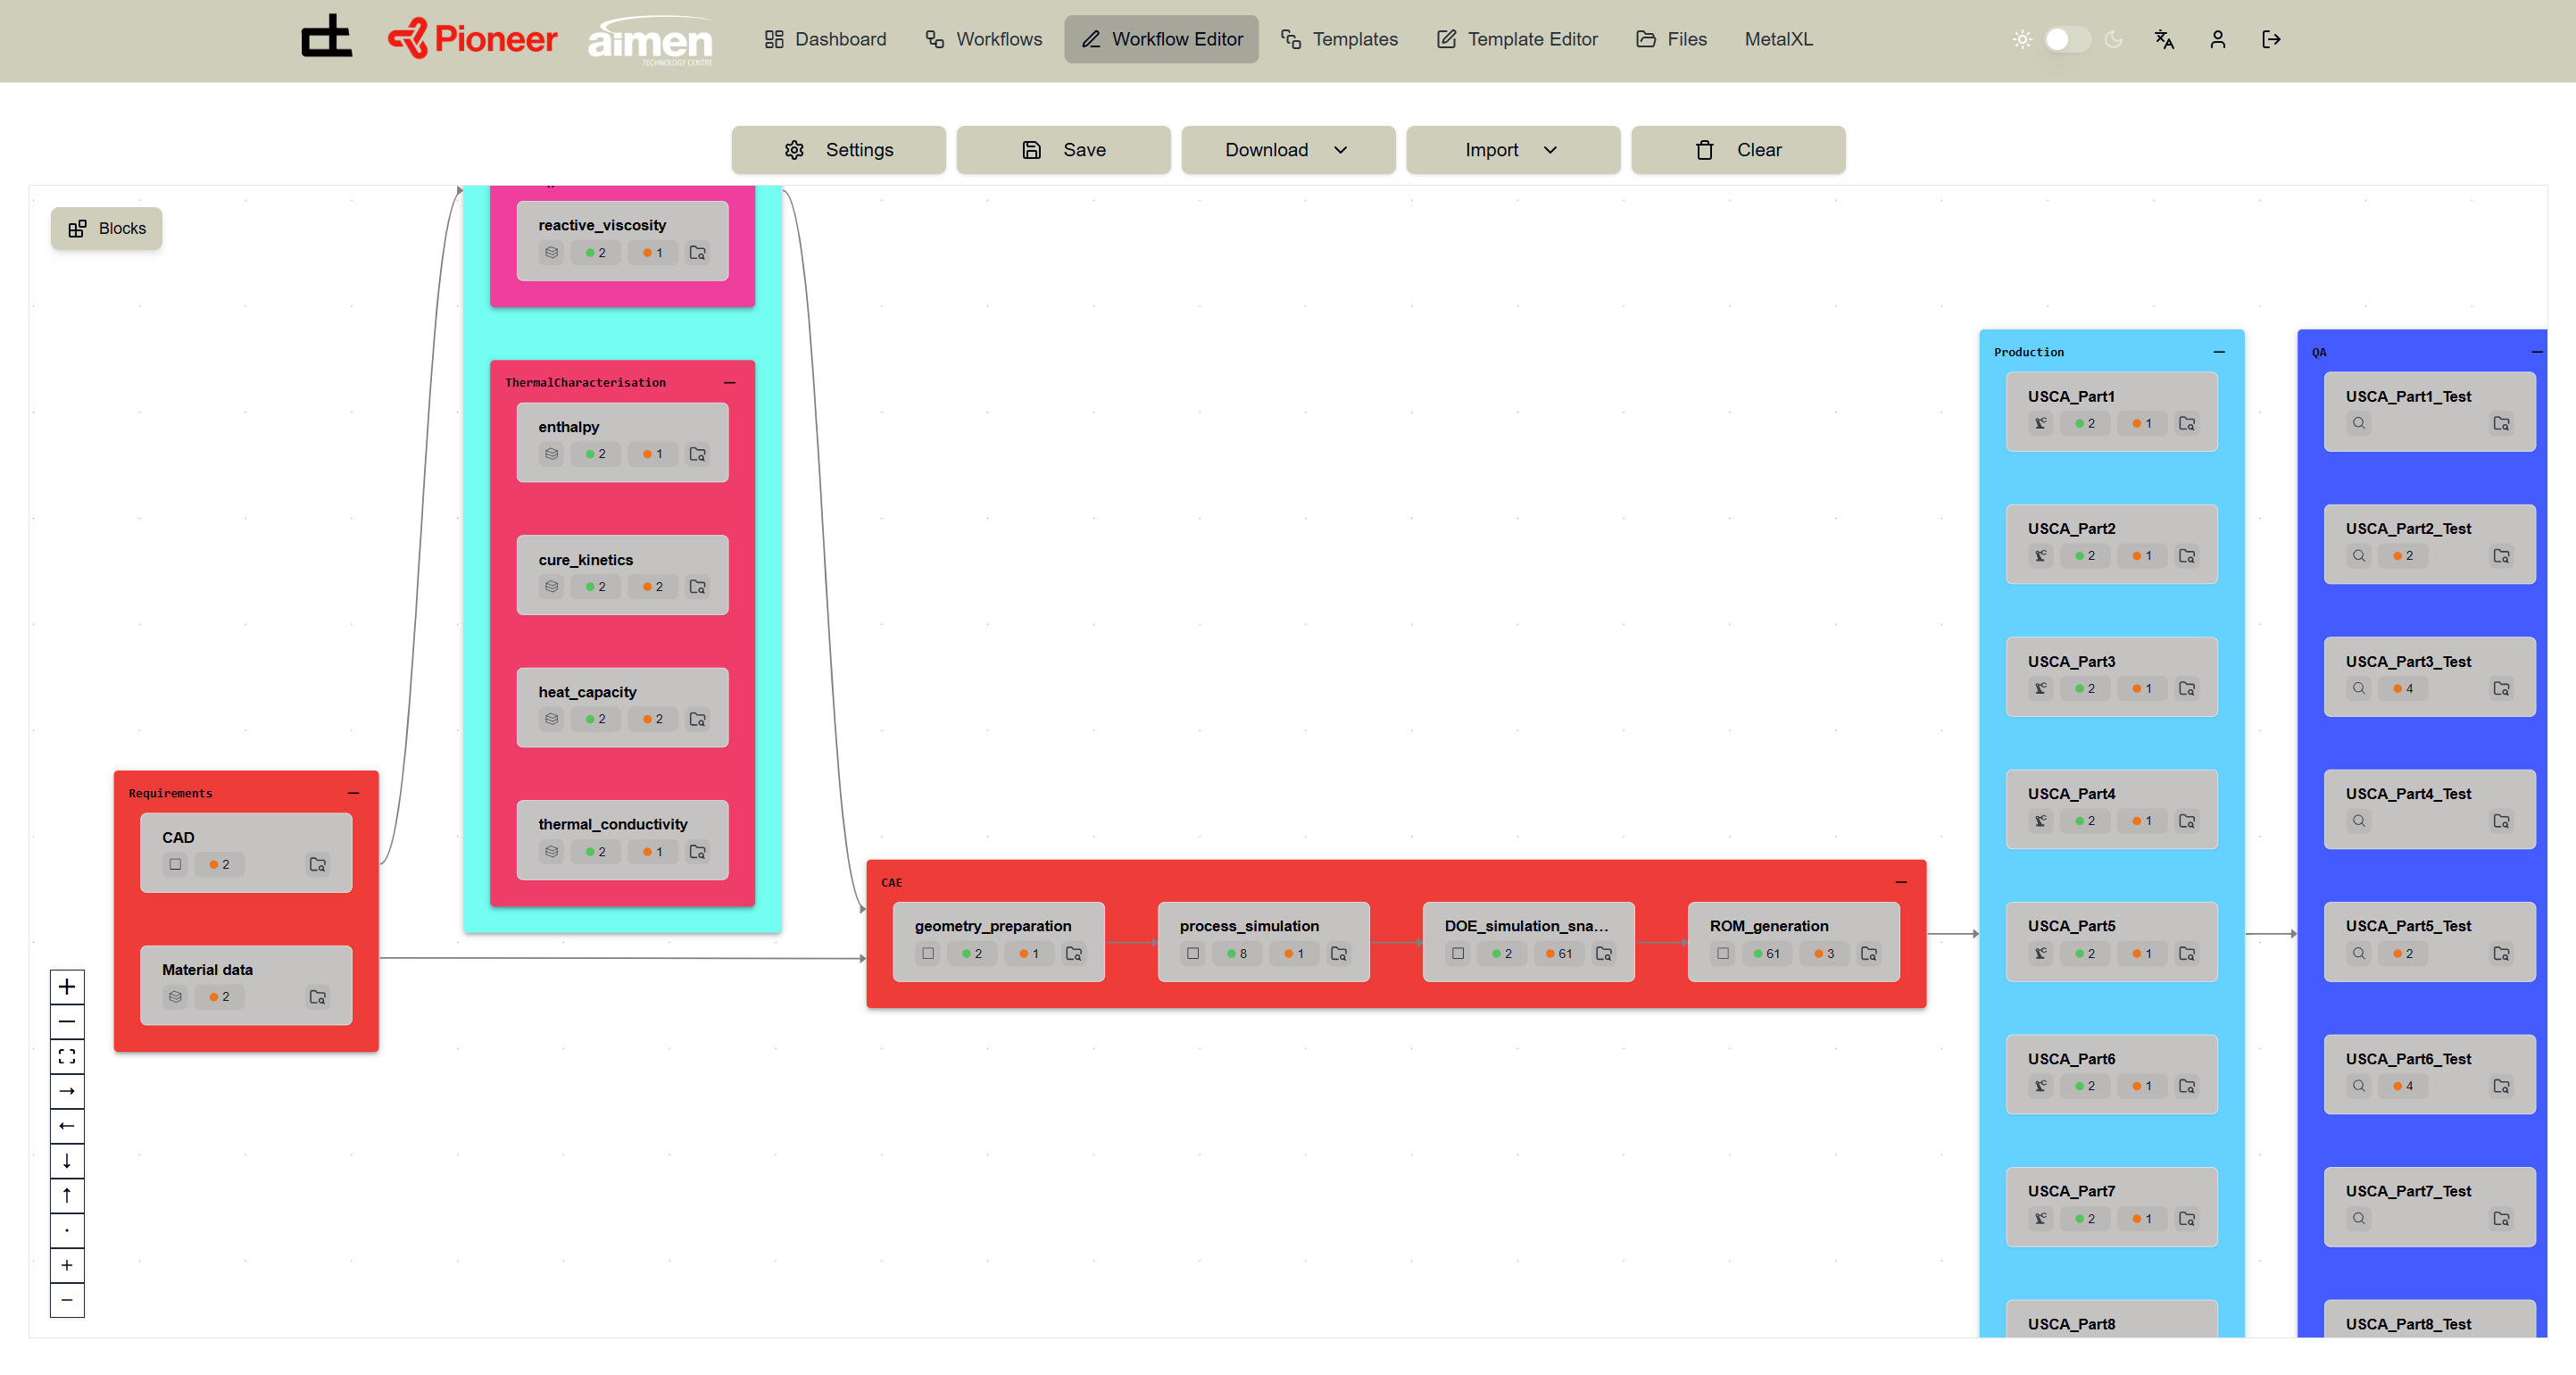Collapse the ThermalCharacterisation group
This screenshot has width=2576, height=1375.
[729, 382]
